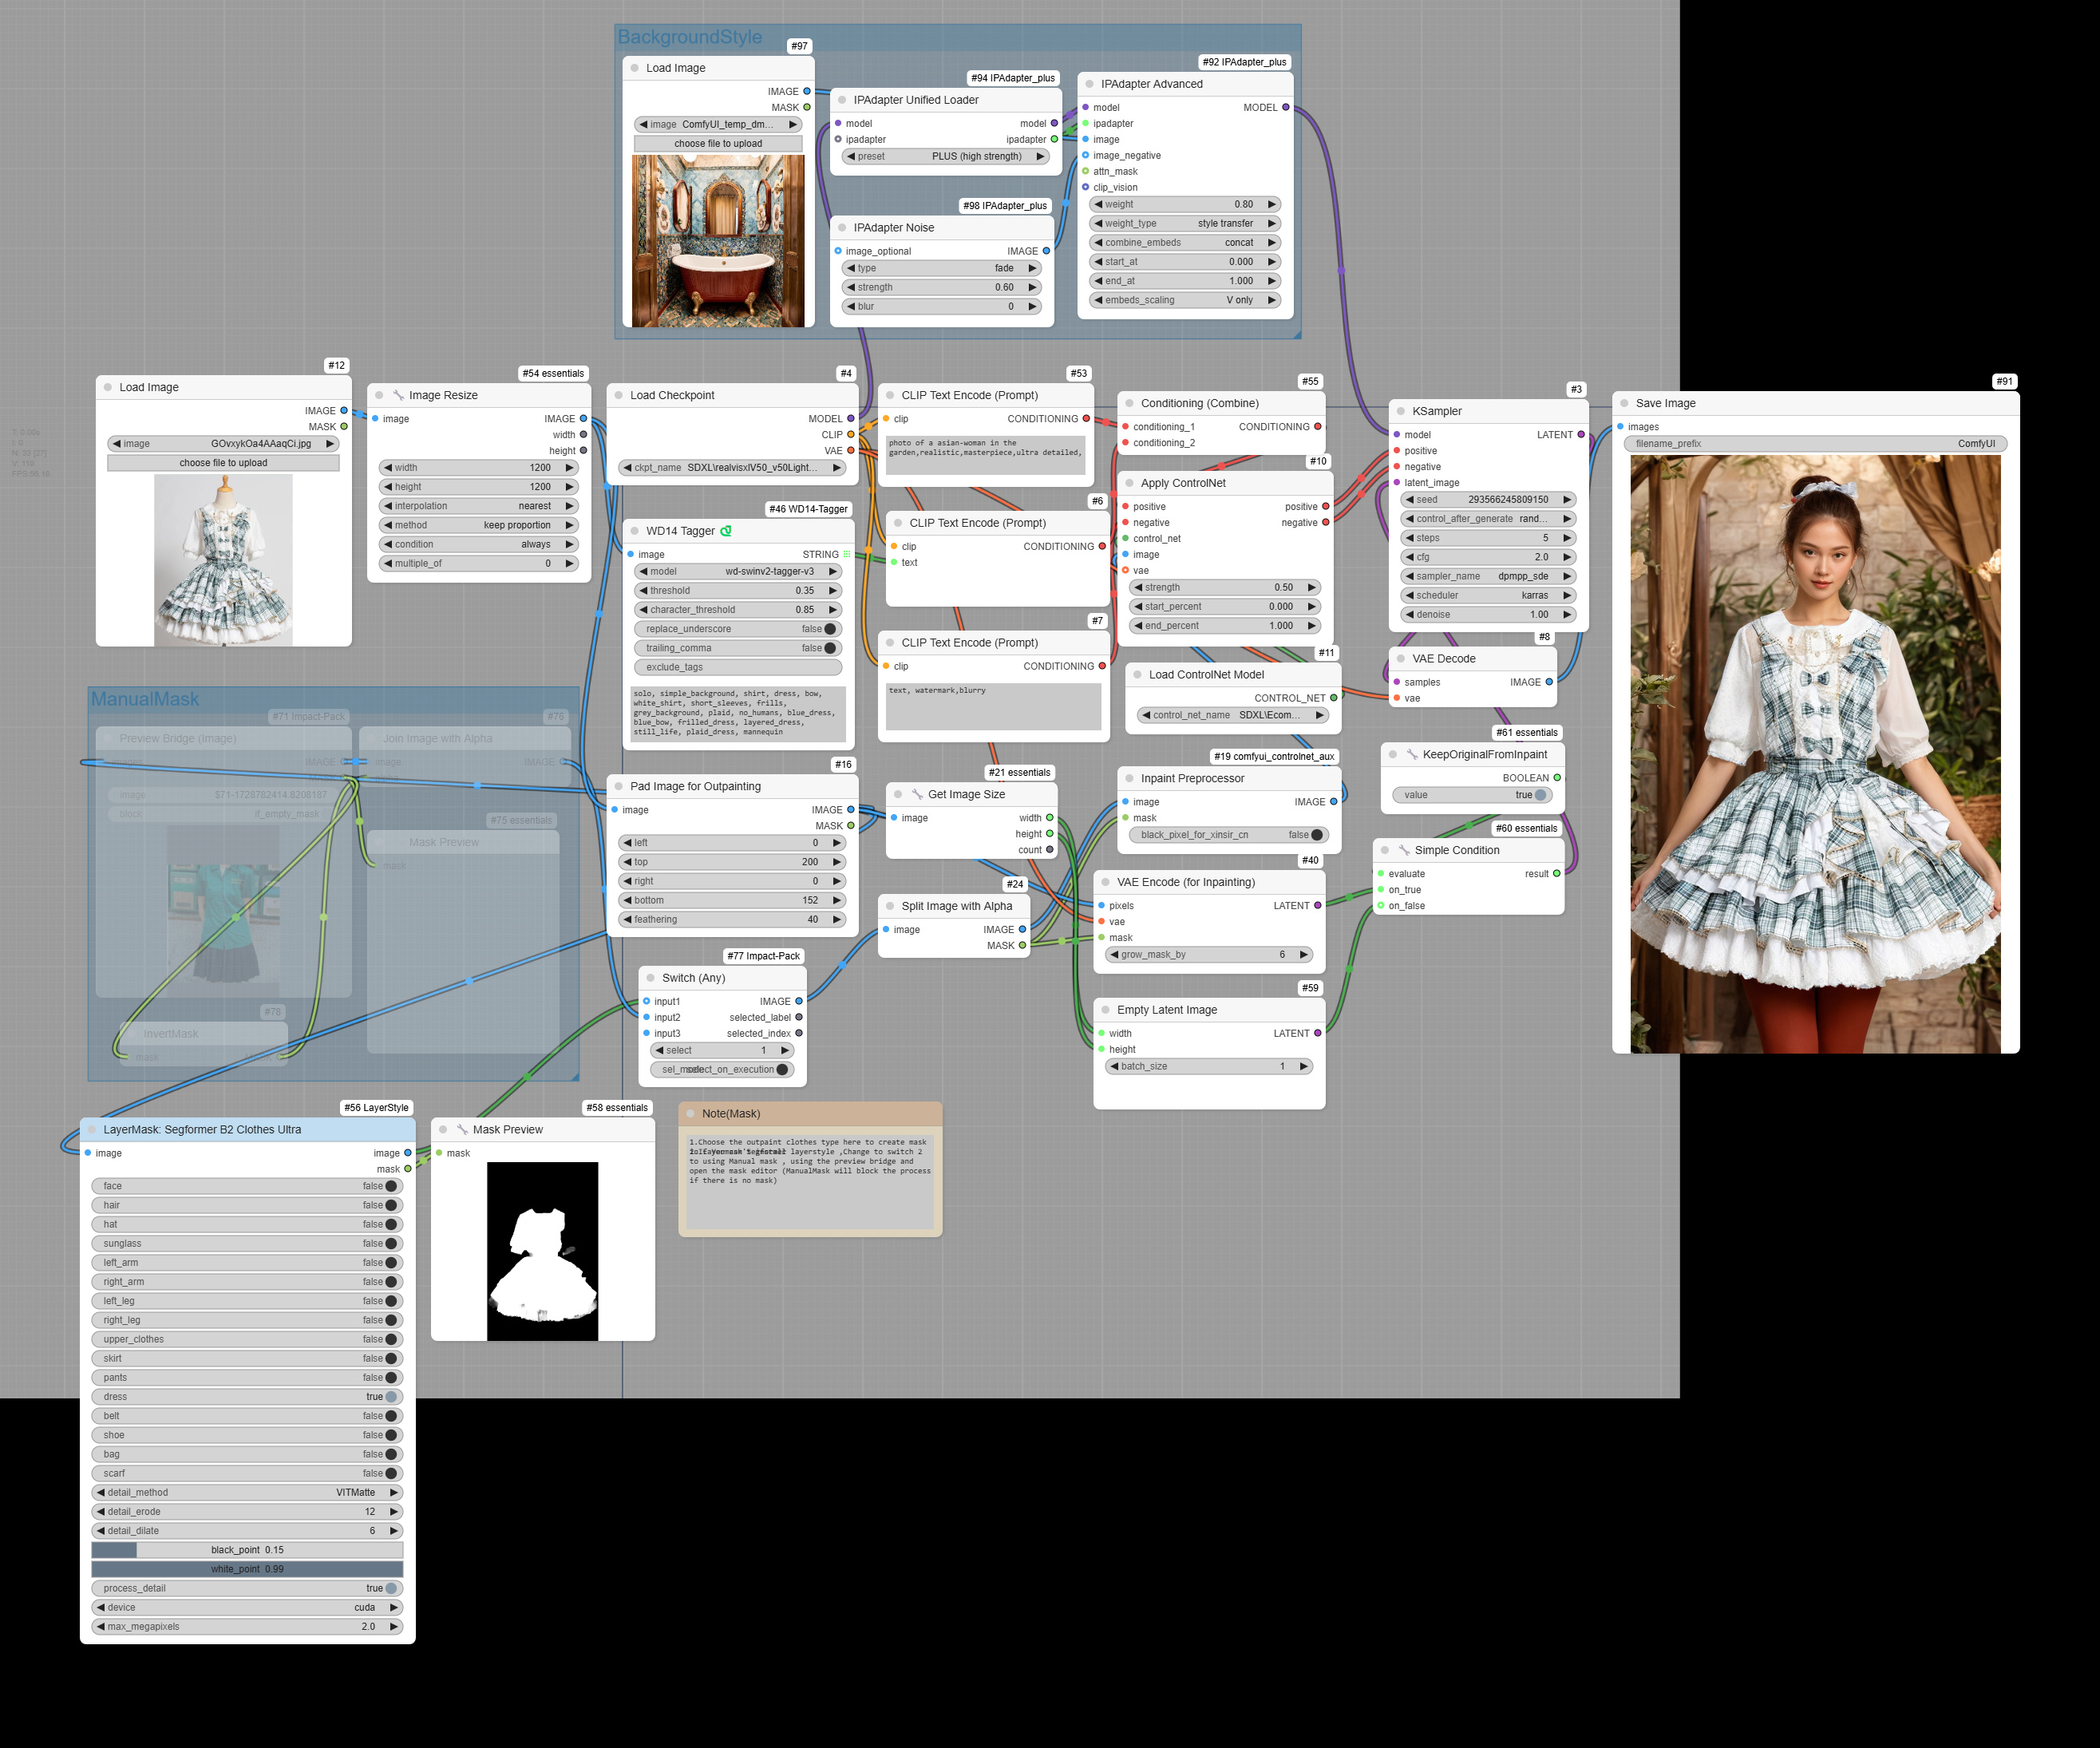Click the wrench icon on Mask Preview #58 node

pyautogui.click(x=462, y=1130)
